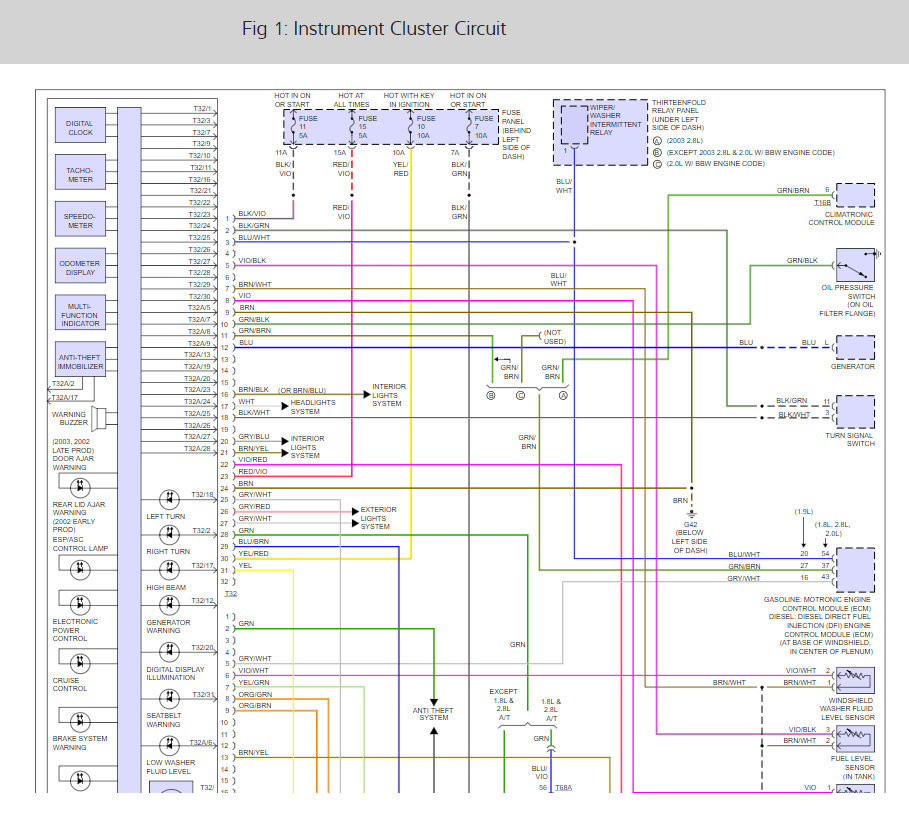Click 'BRAKE SYSTEM WARNING' label

click(80, 743)
